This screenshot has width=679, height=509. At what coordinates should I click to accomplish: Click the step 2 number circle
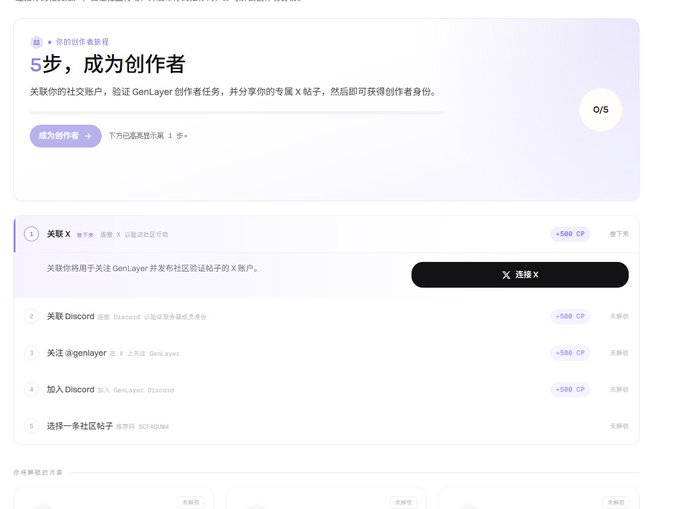point(31,316)
